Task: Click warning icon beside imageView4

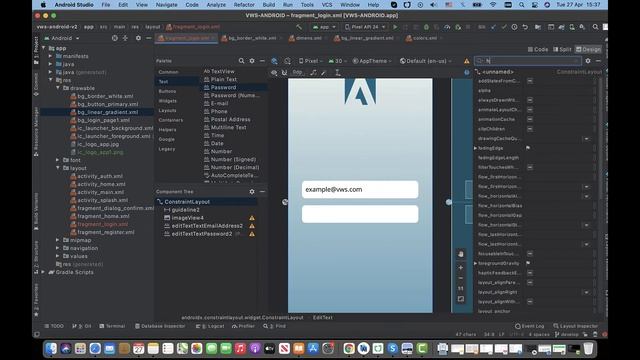Action: tap(252, 218)
